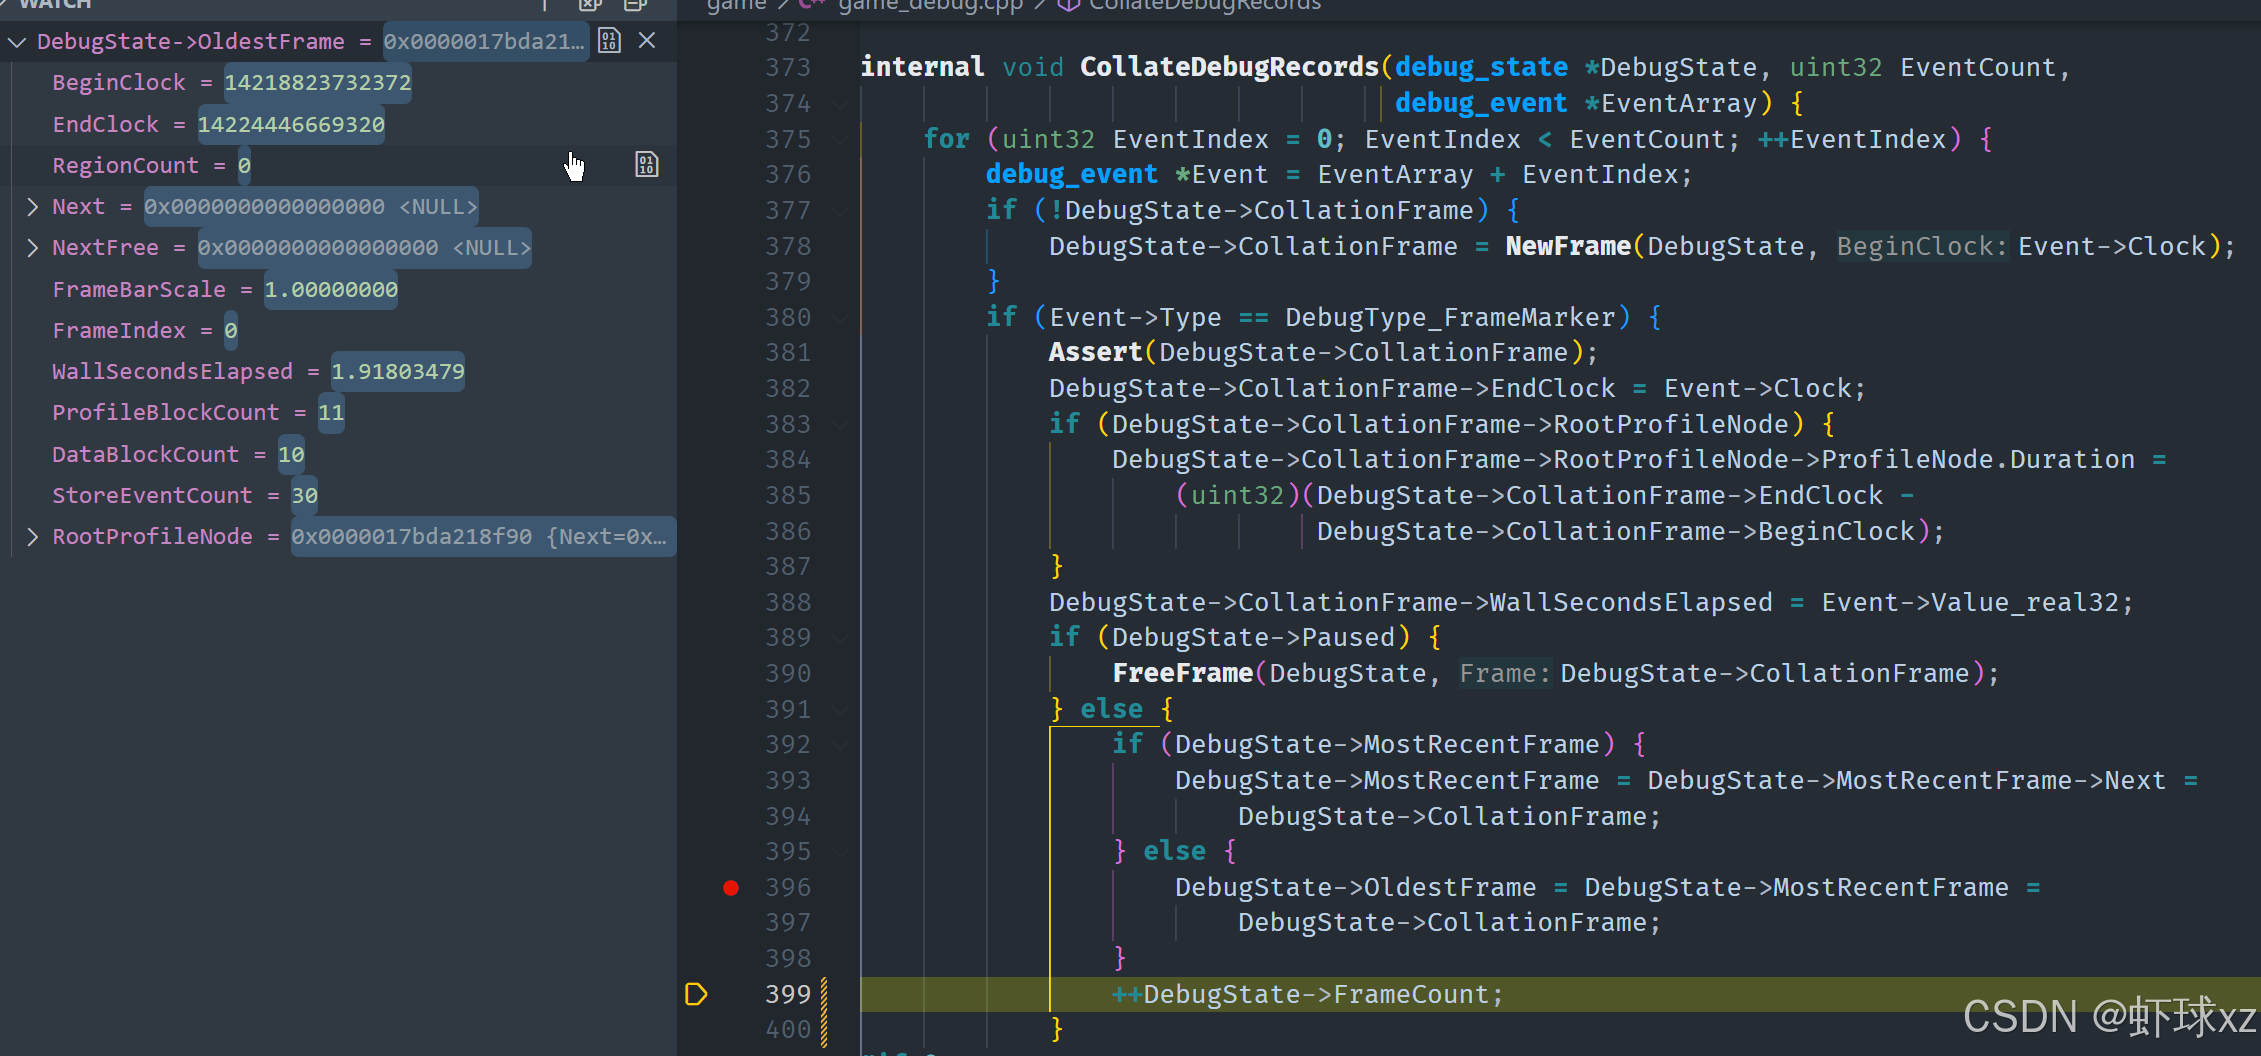Fold the Paused if block at line 389

coord(841,638)
